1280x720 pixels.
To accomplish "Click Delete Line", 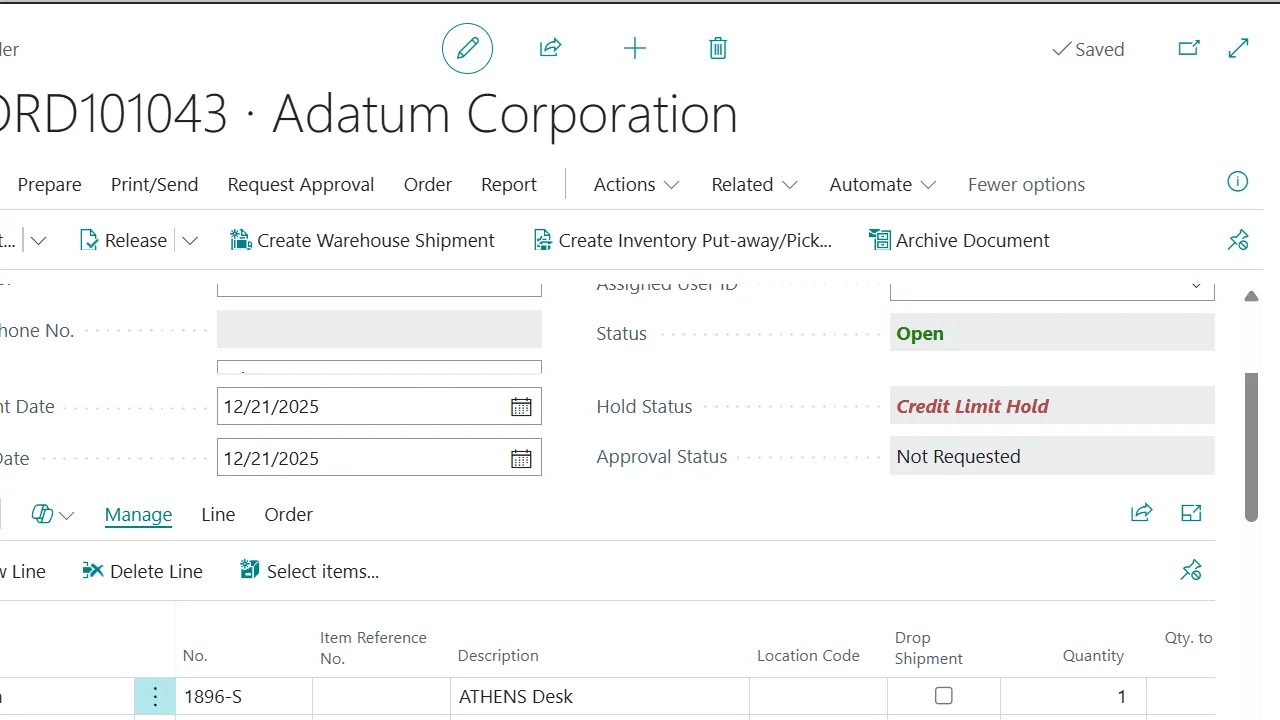I will coord(142,571).
